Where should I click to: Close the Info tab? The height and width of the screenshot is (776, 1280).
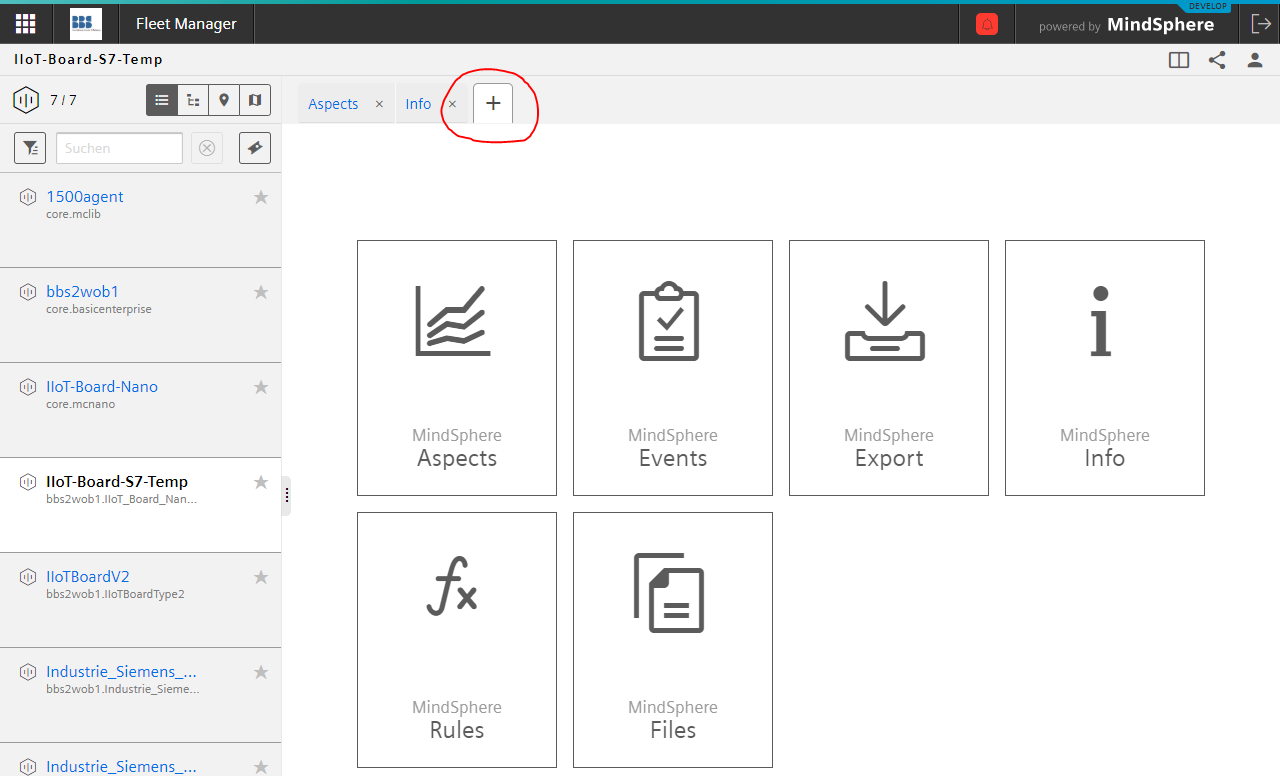452,104
